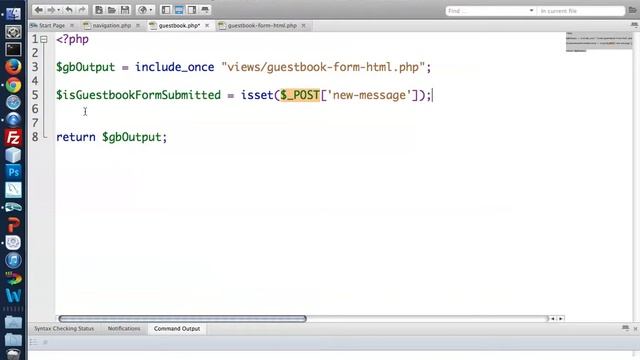Open Find history dropdown arrow
This screenshot has width=640, height=360.
pyautogui.click(x=531, y=11)
